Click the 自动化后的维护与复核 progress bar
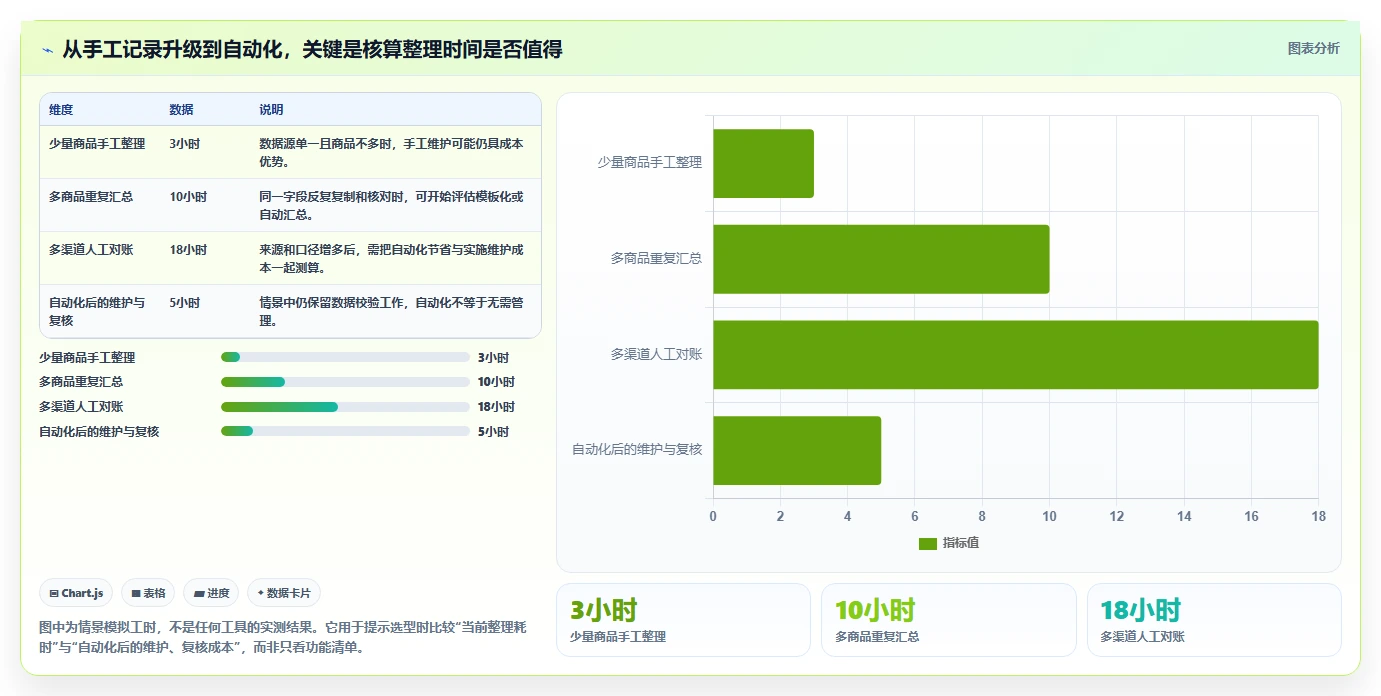Screen dimensions: 1381x696 point(345,431)
